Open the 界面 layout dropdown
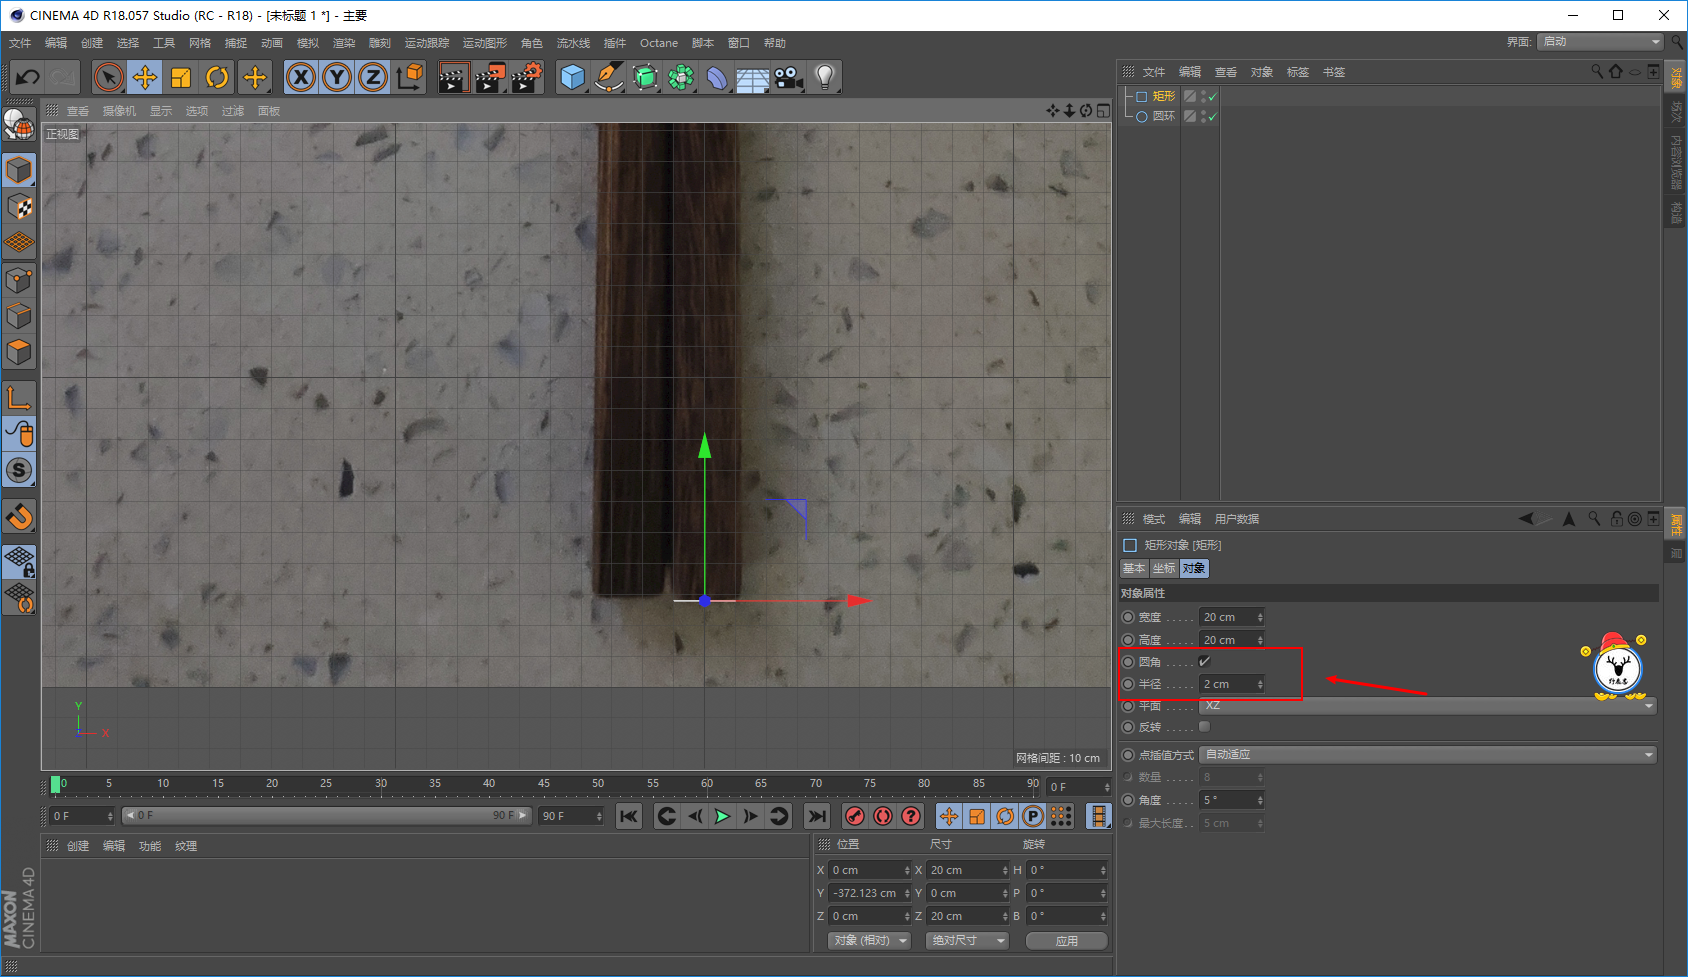The height and width of the screenshot is (977, 1688). pos(1600,41)
